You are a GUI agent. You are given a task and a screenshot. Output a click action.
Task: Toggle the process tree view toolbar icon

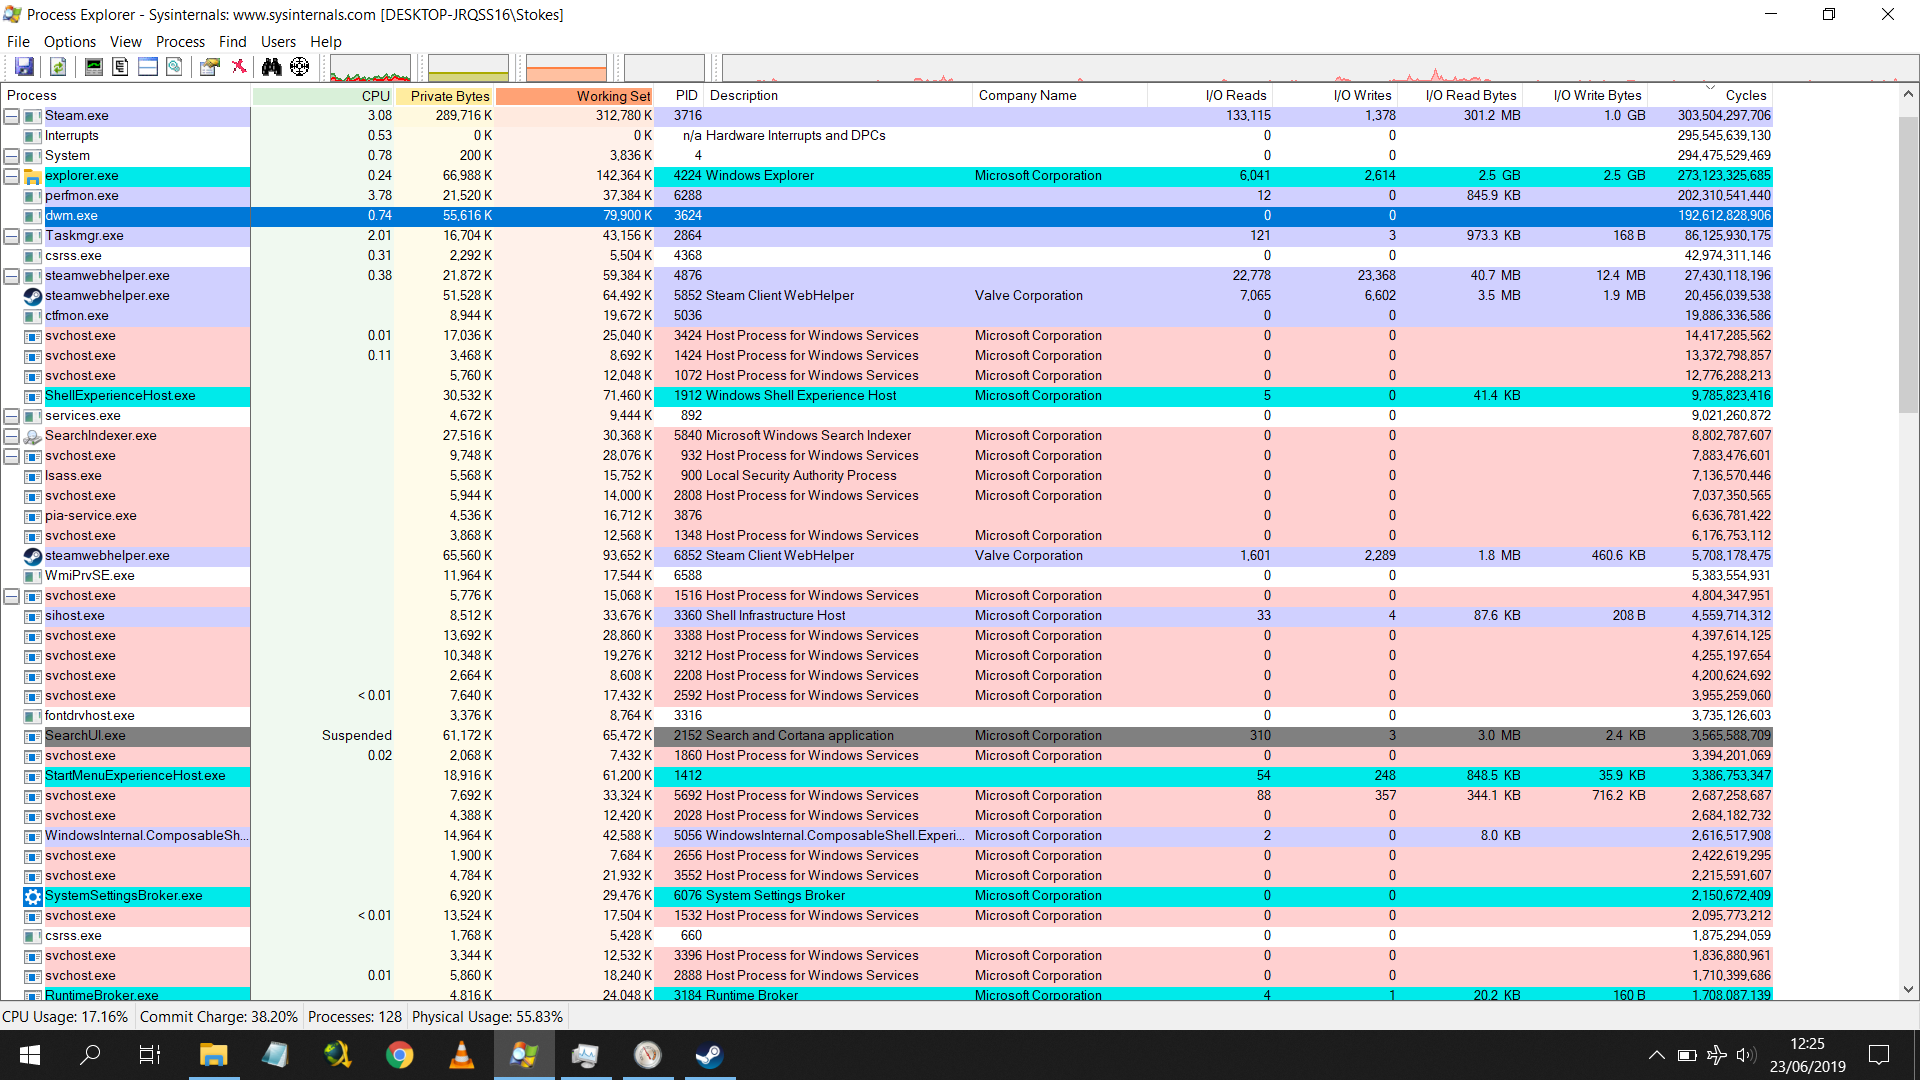click(x=120, y=67)
